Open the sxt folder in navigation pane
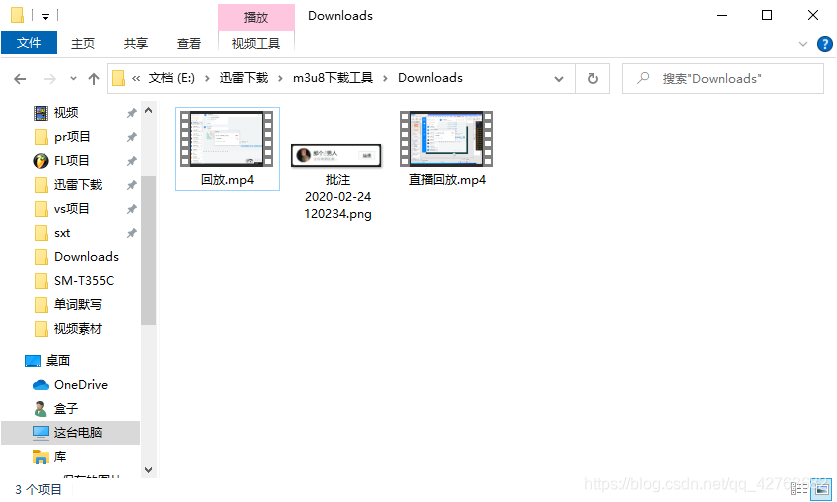Image resolution: width=837 pixels, height=502 pixels. coord(62,233)
